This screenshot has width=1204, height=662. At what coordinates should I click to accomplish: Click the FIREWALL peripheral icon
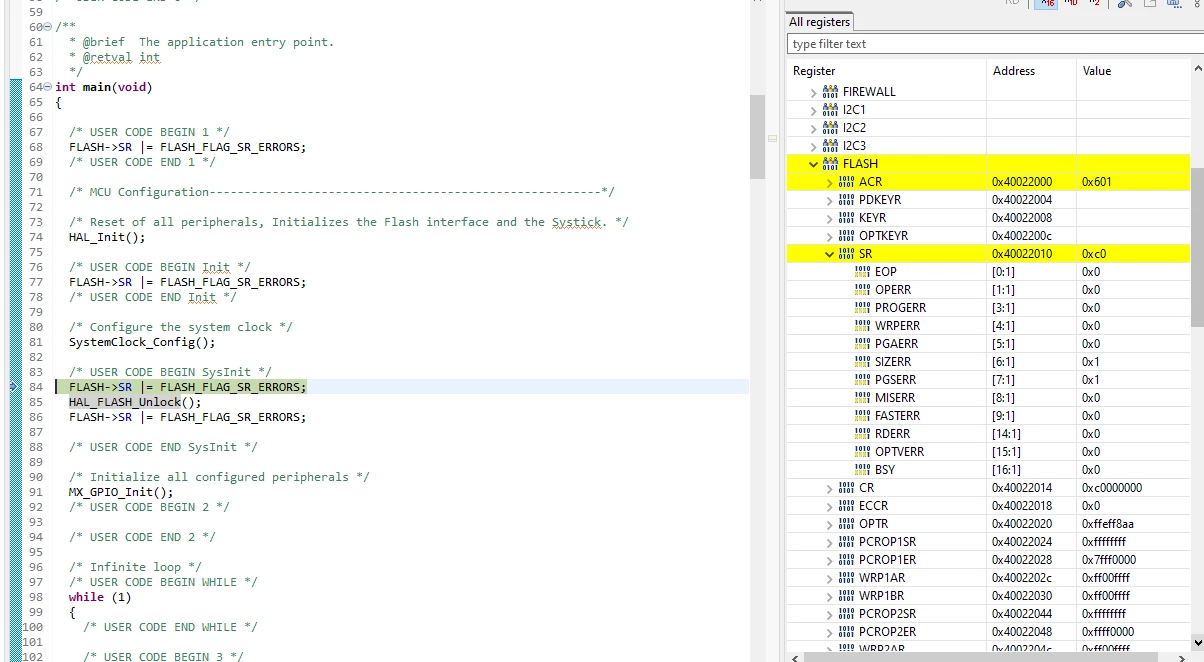(x=830, y=92)
